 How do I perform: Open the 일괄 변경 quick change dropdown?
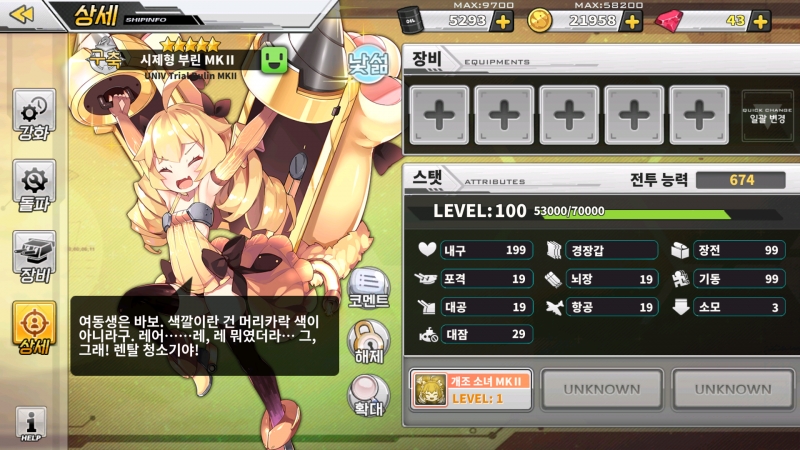coord(767,116)
